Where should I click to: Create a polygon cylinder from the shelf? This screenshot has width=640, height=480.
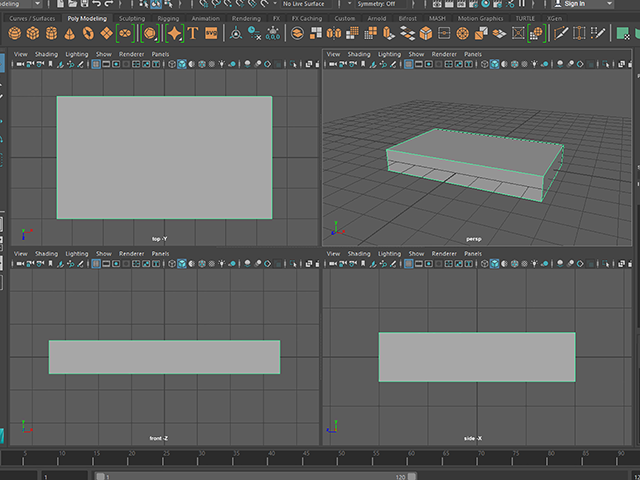pos(51,33)
